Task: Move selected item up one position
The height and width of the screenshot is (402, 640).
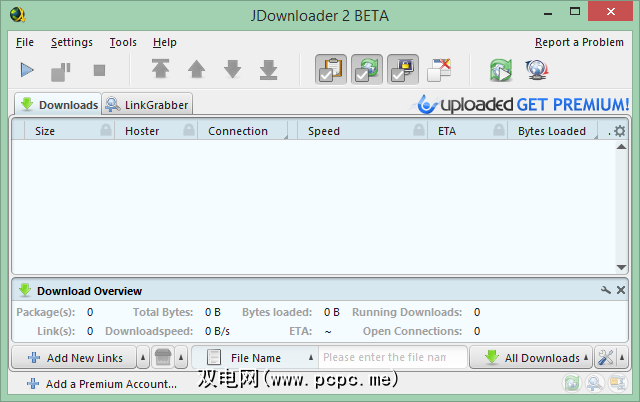Action: [x=196, y=69]
